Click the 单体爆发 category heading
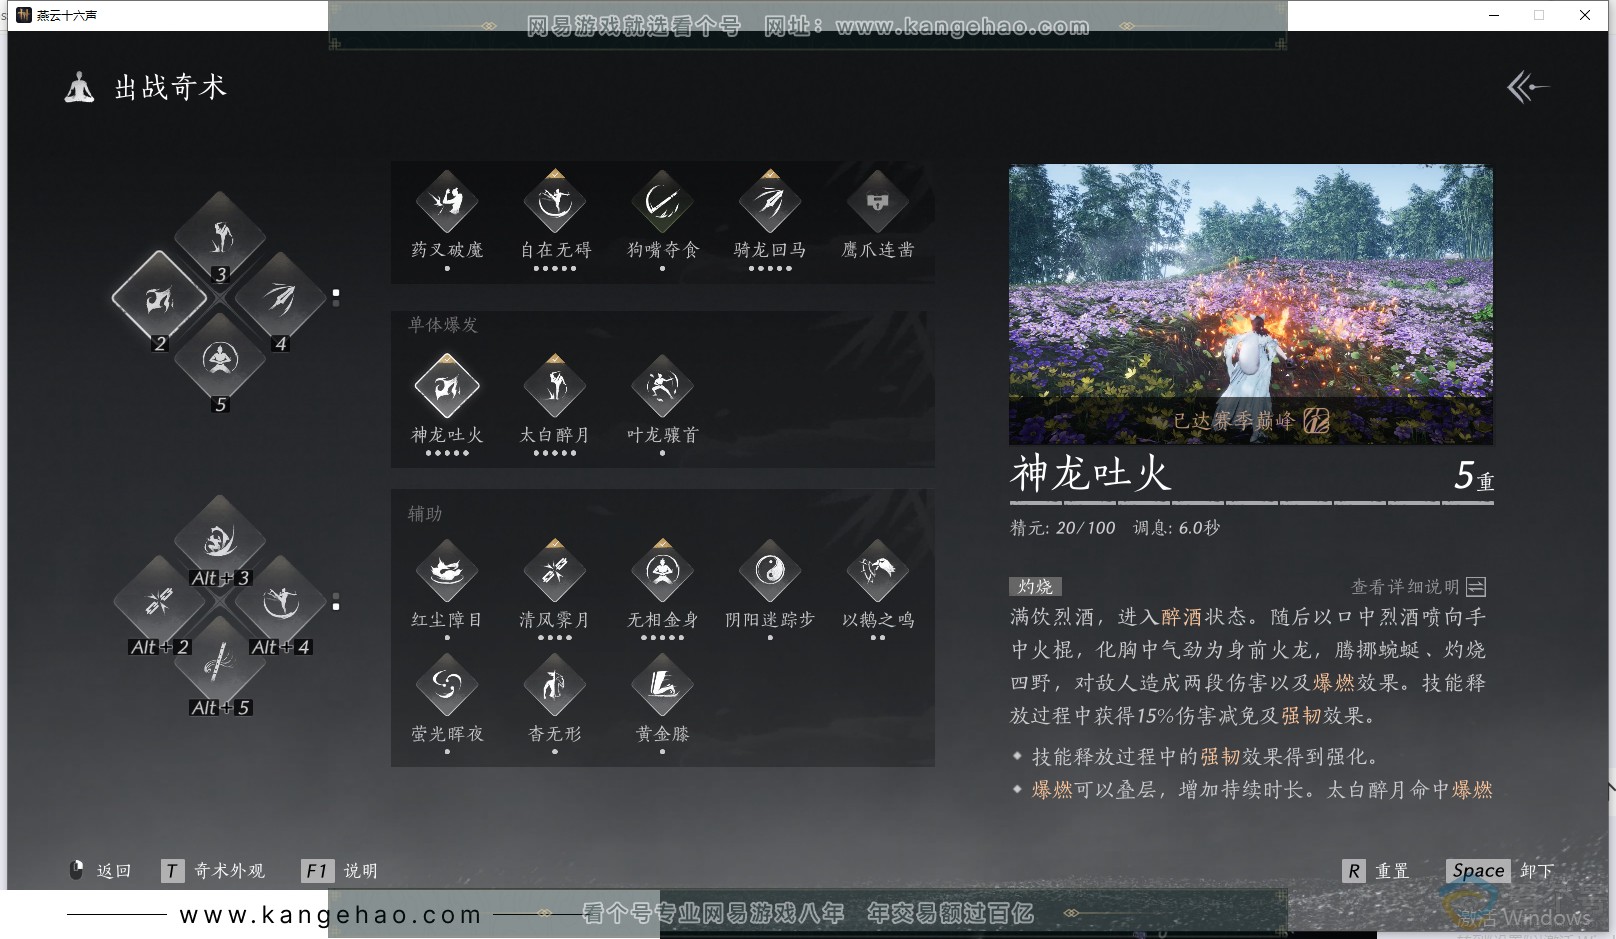1616x939 pixels. tap(443, 325)
